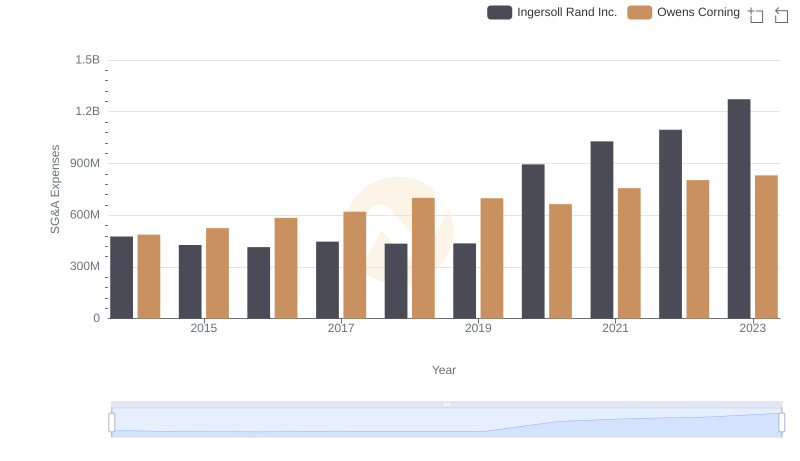Click the 2014 Owens Corning bar
This screenshot has width=800, height=461.
click(x=149, y=276)
